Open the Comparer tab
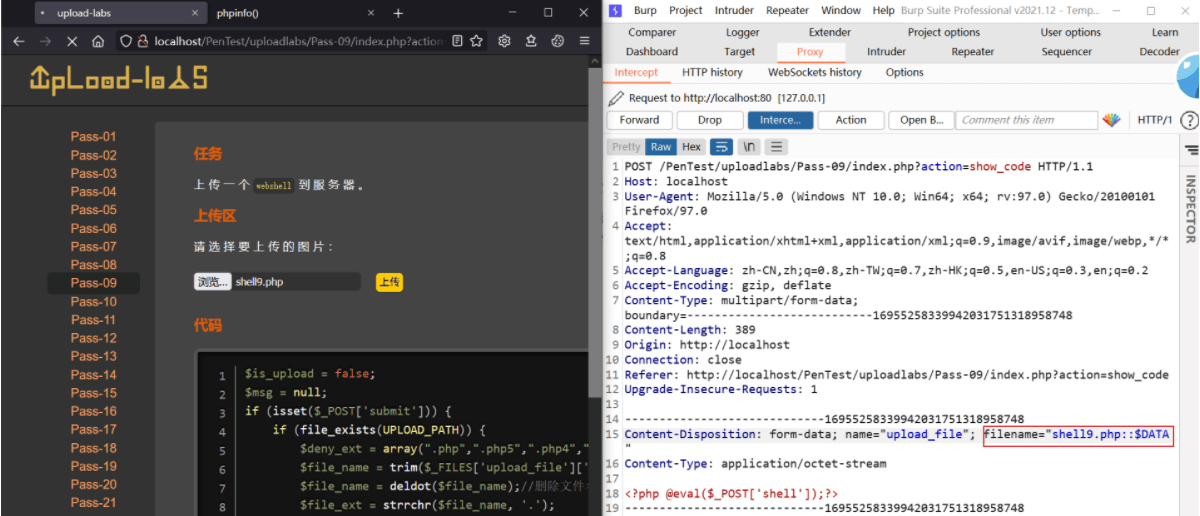The height and width of the screenshot is (516, 1200). tap(652, 32)
